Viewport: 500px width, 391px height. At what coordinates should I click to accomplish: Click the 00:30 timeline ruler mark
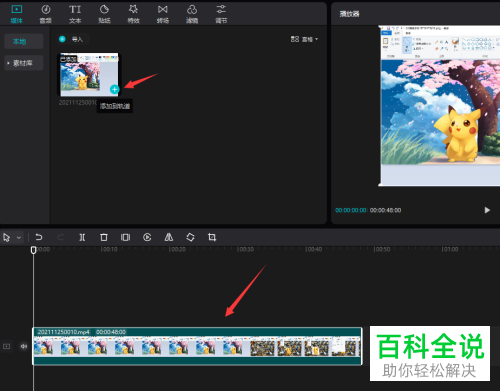[246, 249]
